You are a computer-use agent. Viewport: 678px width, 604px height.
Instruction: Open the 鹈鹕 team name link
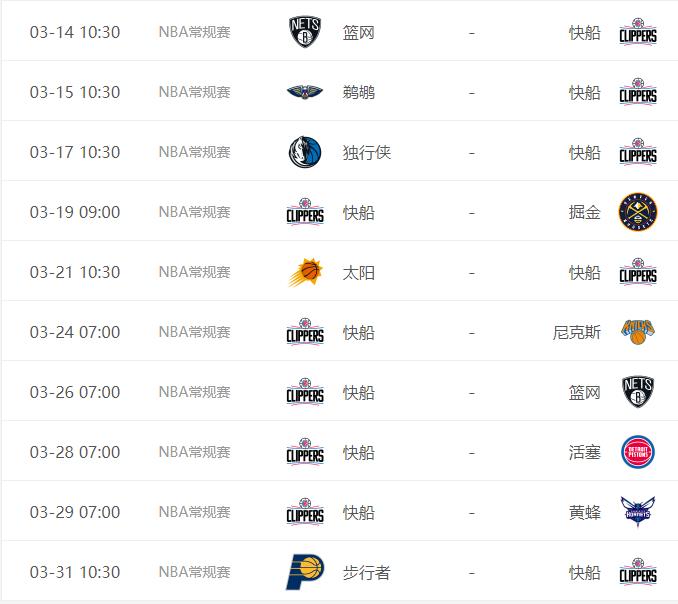tap(359, 92)
